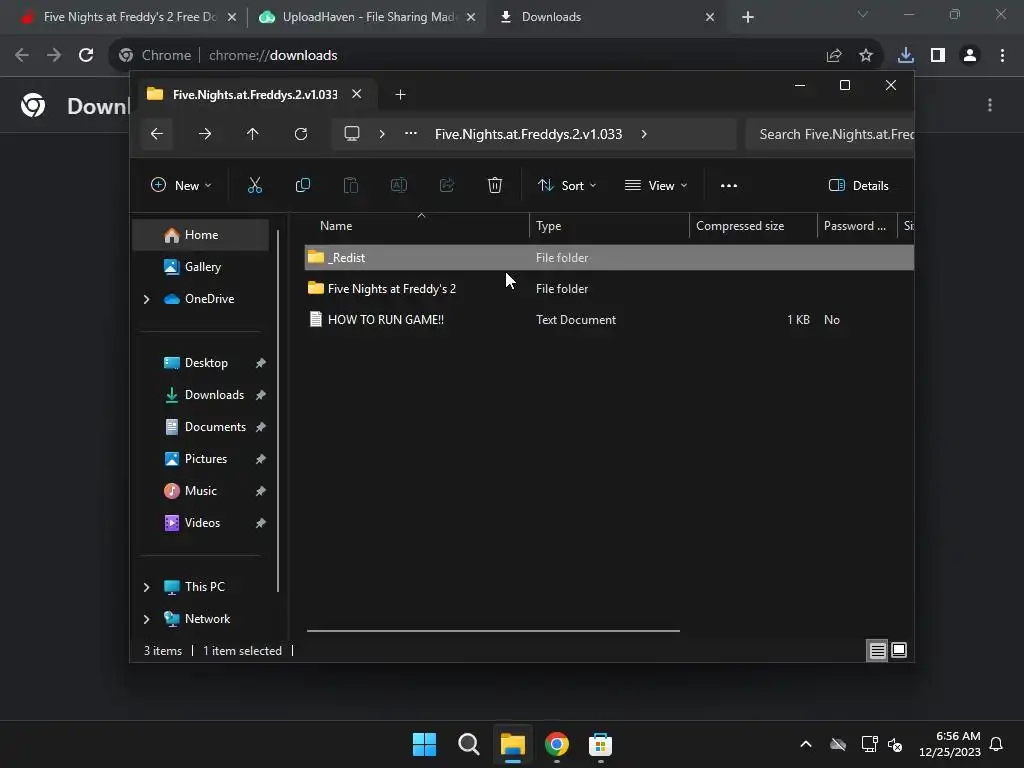Open pinned Music folder

pyautogui.click(x=200, y=490)
